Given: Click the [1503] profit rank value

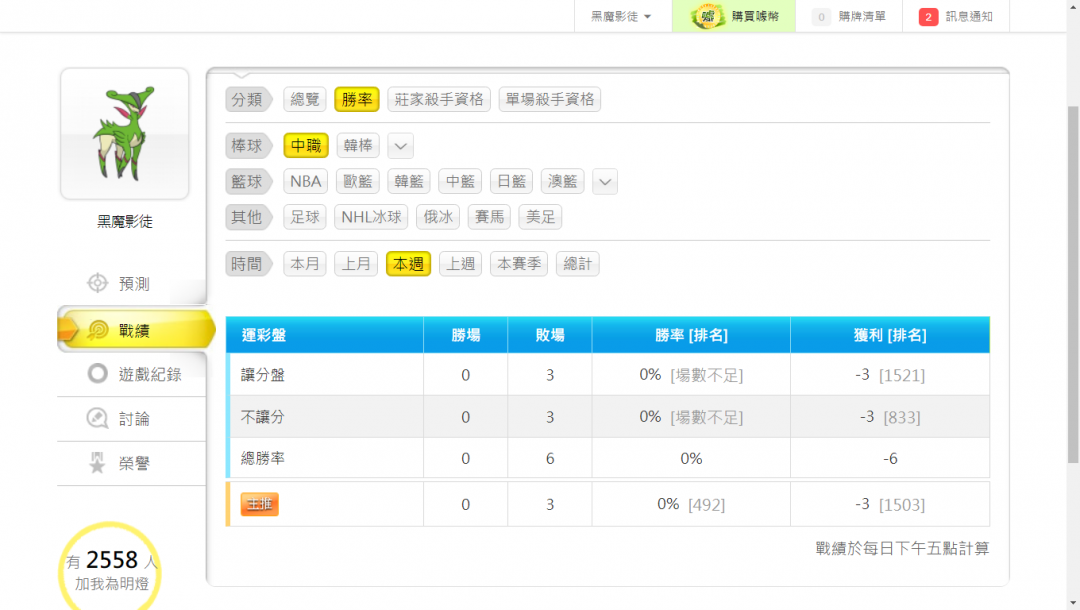Looking at the screenshot, I should [902, 505].
